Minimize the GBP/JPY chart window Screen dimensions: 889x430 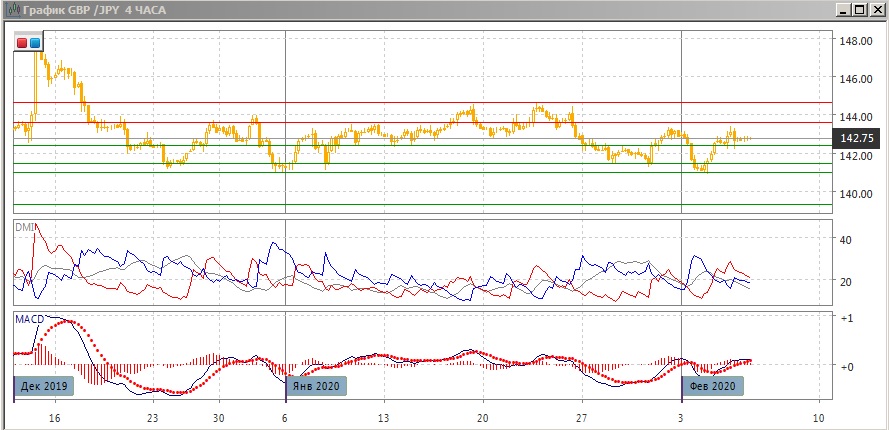tap(842, 10)
